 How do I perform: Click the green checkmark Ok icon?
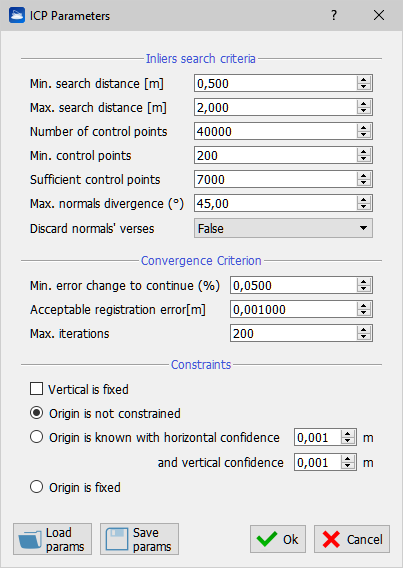[267, 539]
